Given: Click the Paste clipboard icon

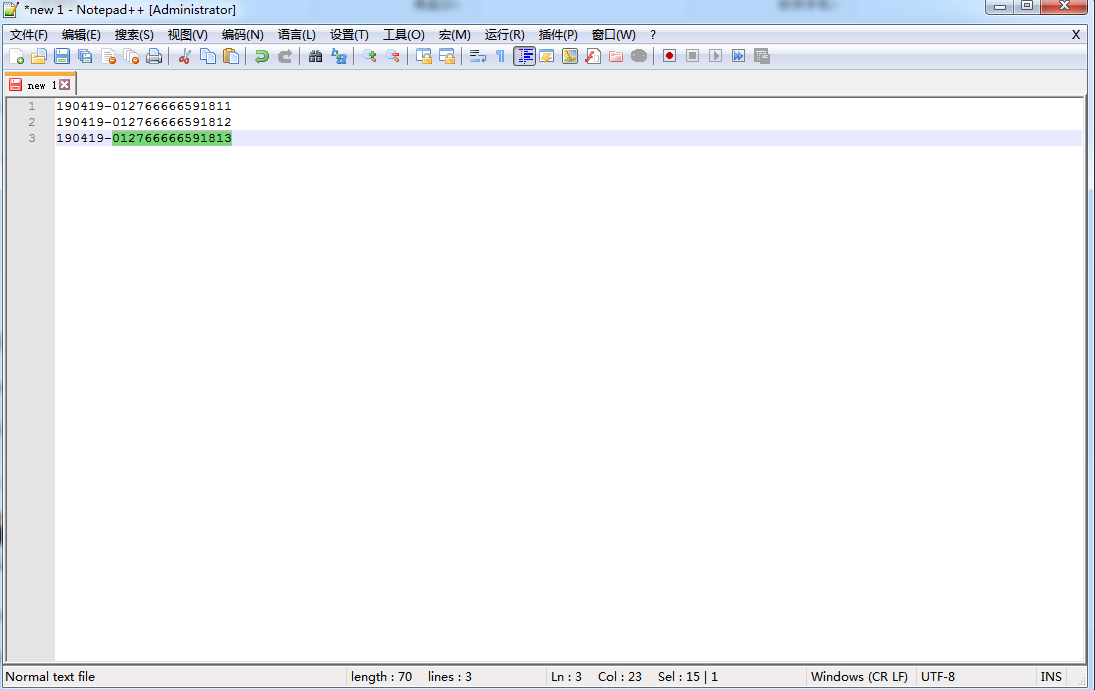Looking at the screenshot, I should coord(231,56).
